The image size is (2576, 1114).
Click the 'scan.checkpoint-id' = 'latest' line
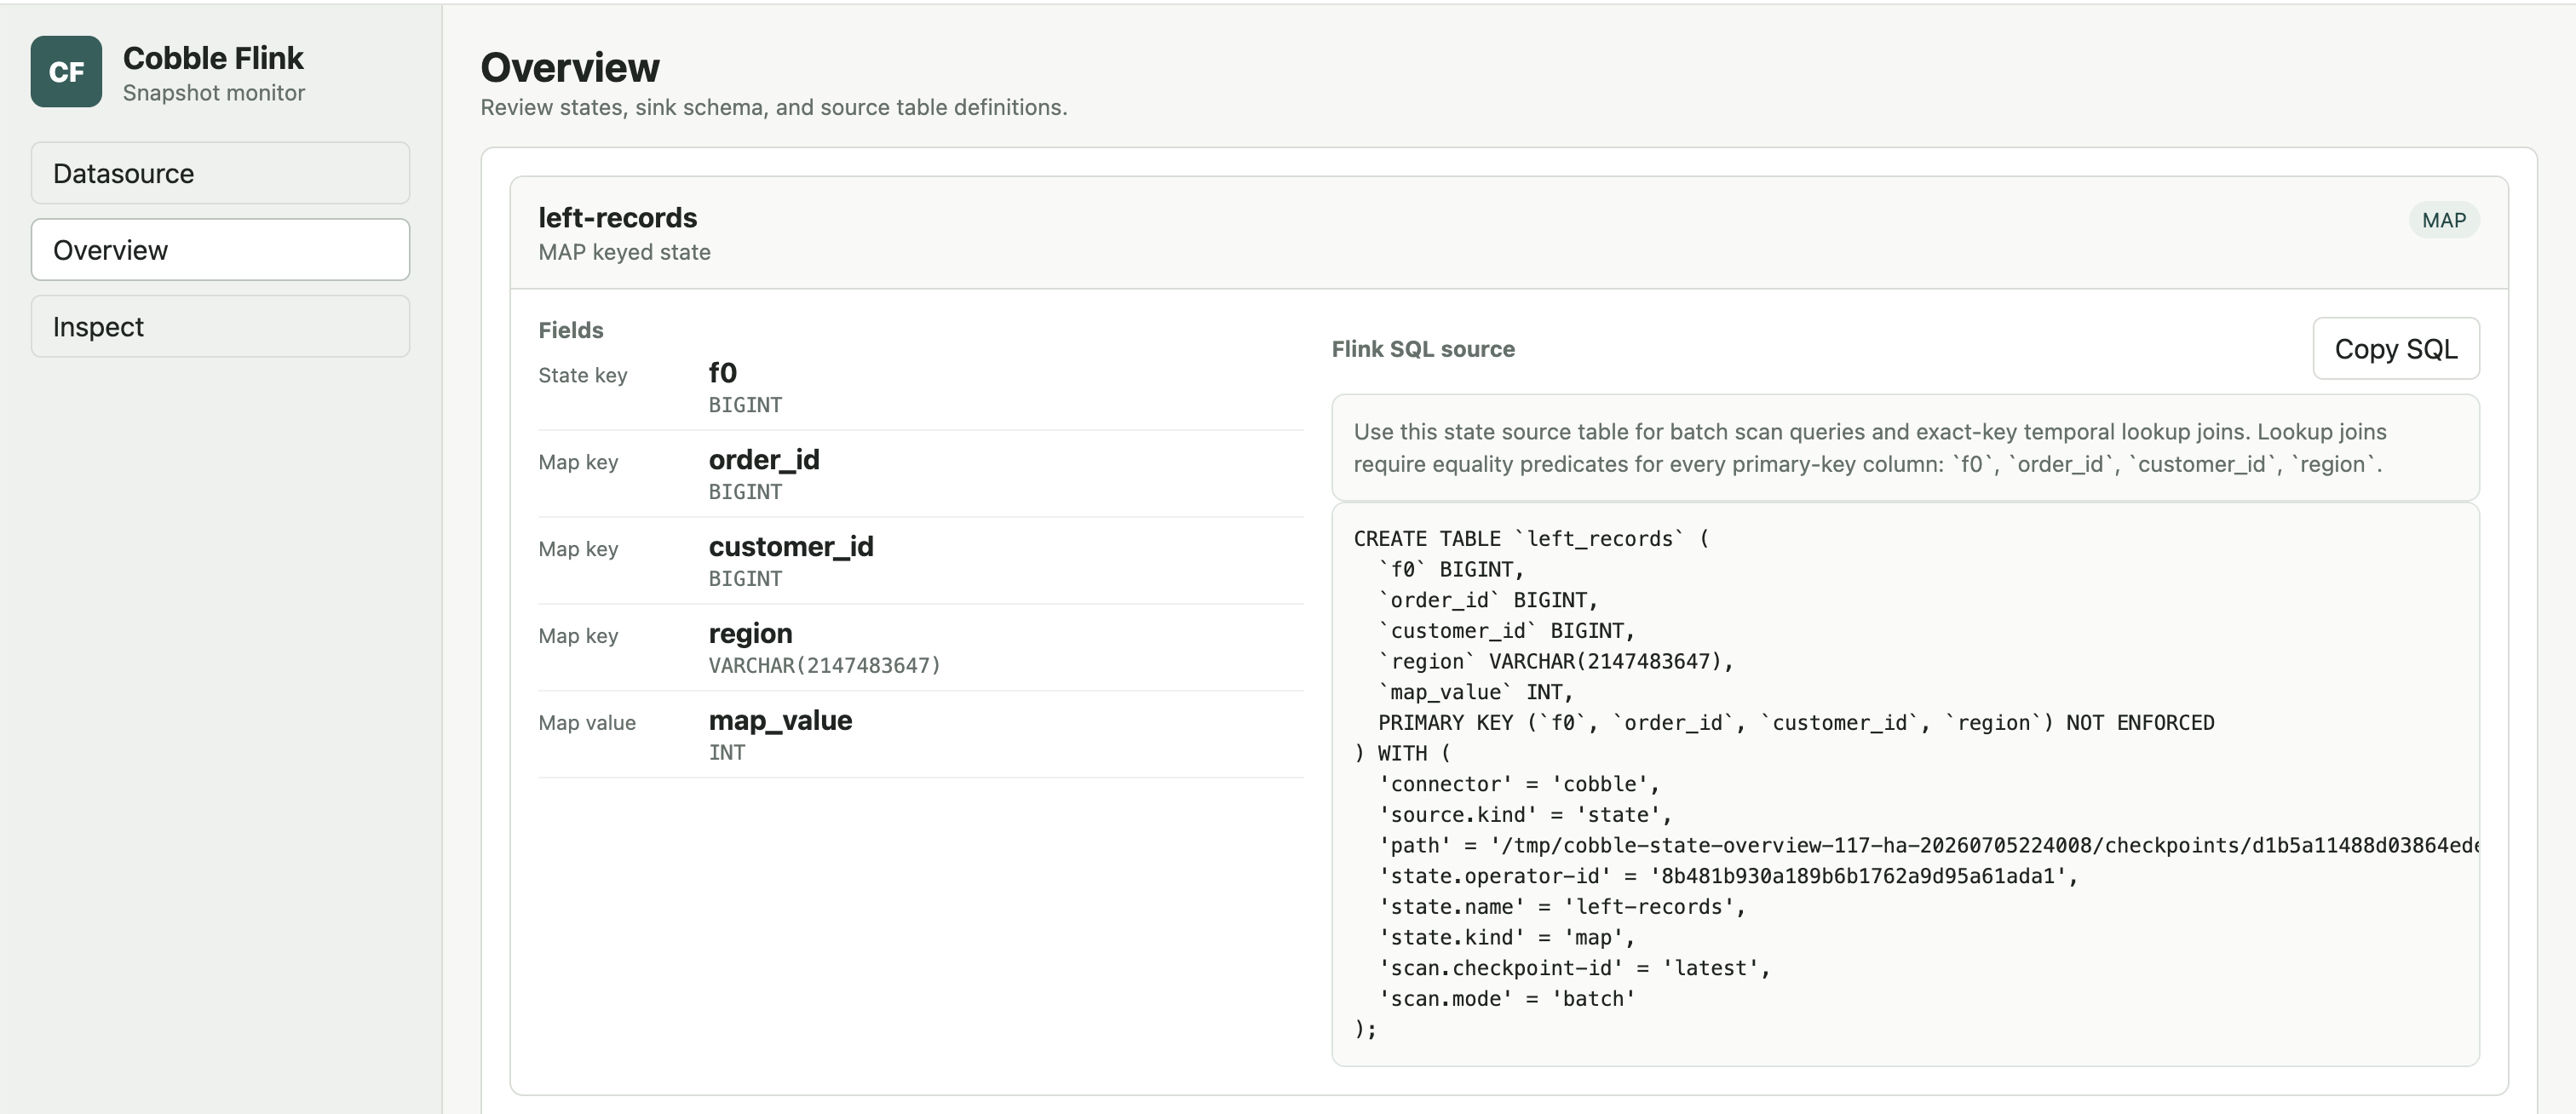pos(1574,969)
